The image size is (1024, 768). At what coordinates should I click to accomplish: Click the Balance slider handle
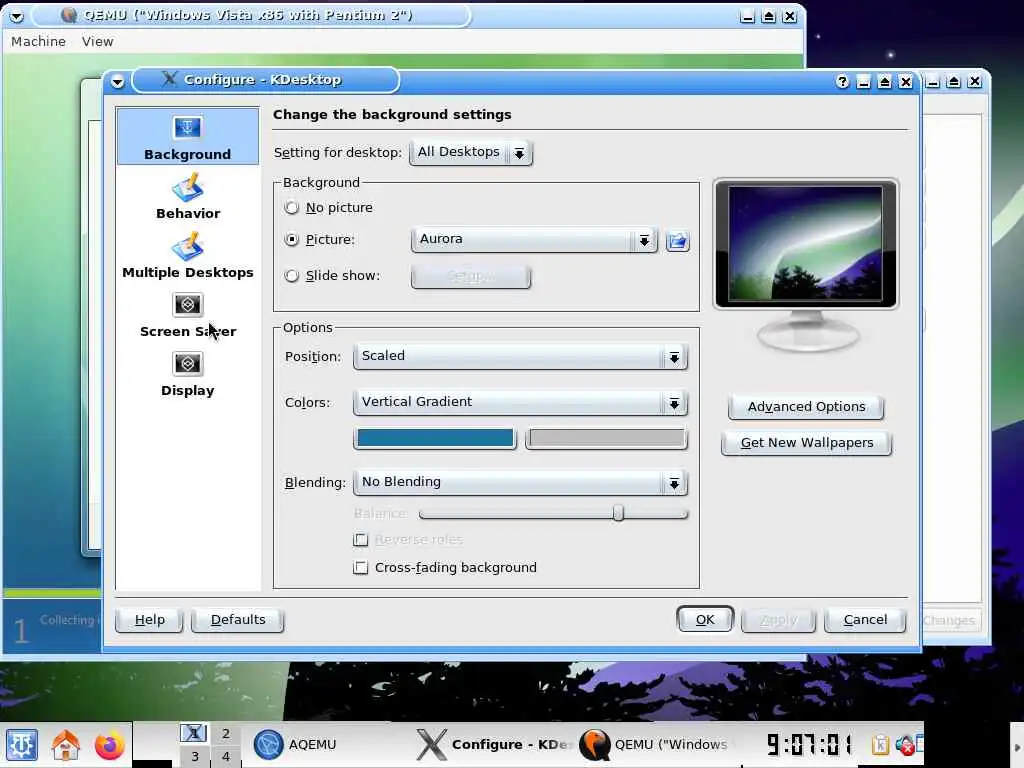[618, 513]
